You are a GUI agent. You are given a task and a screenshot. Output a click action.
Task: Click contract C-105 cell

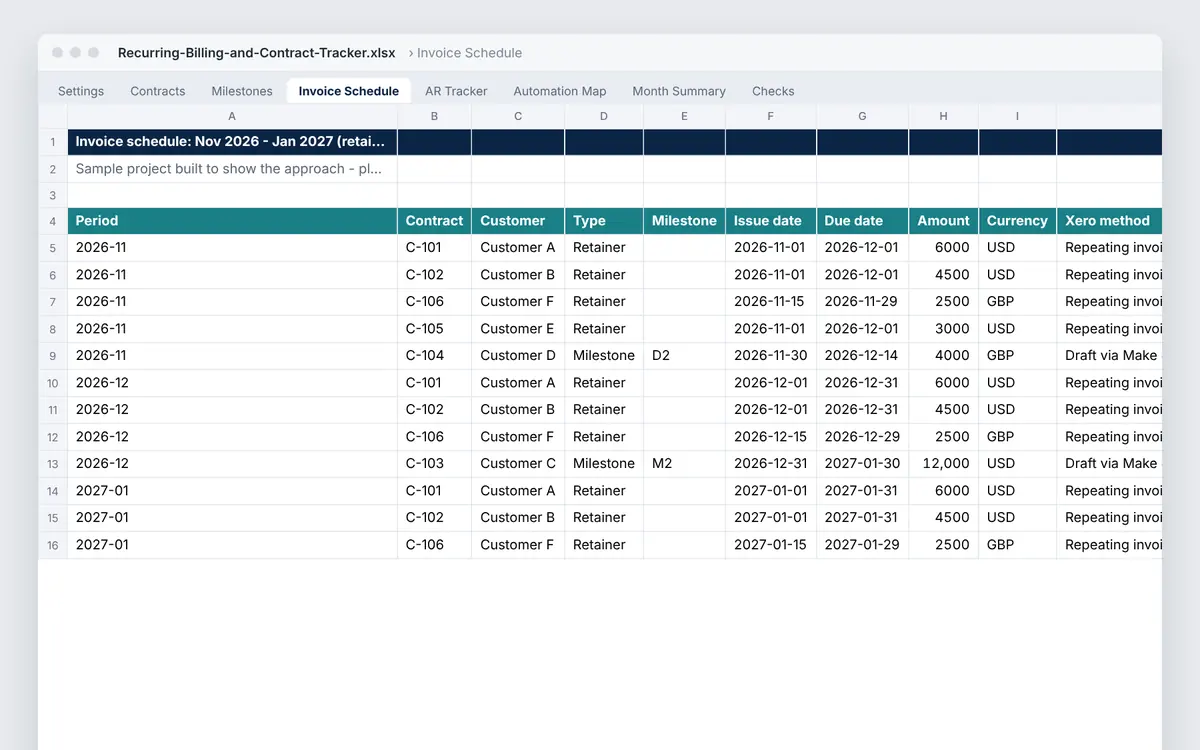(x=434, y=328)
